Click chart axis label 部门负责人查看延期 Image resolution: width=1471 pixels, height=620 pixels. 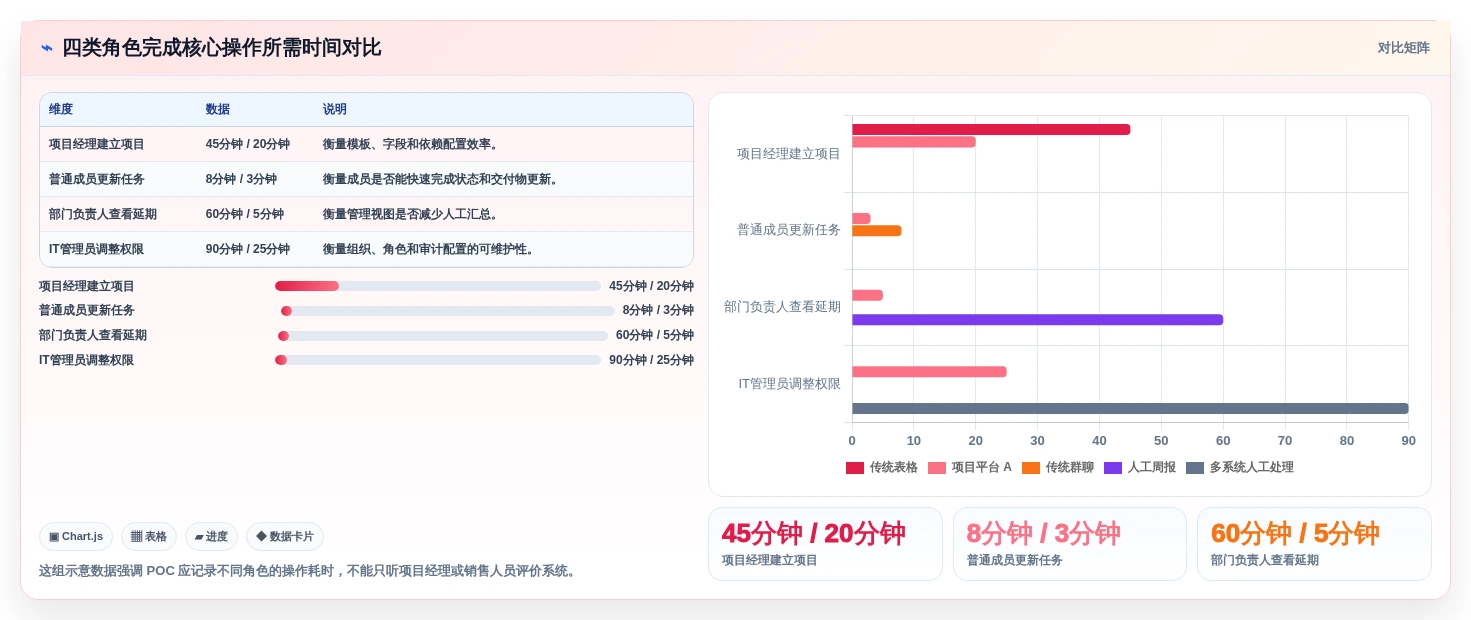782,306
